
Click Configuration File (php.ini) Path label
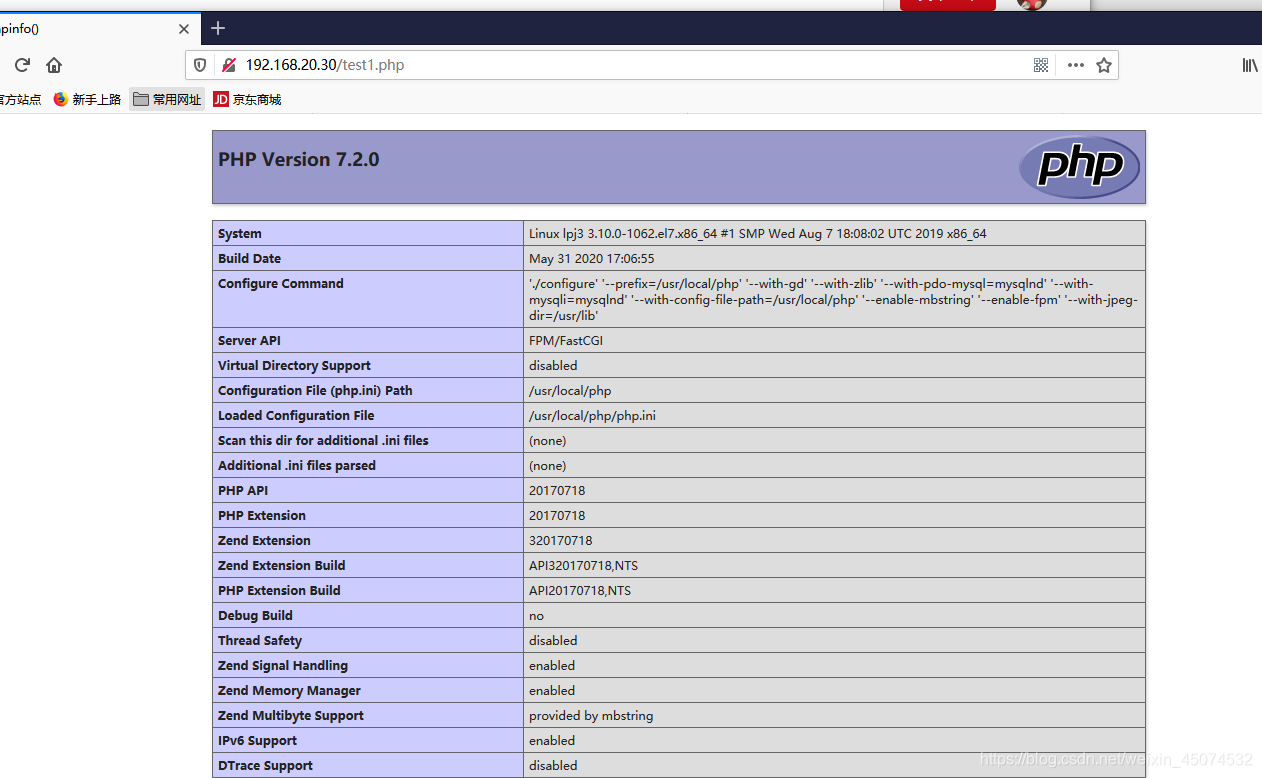(315, 391)
